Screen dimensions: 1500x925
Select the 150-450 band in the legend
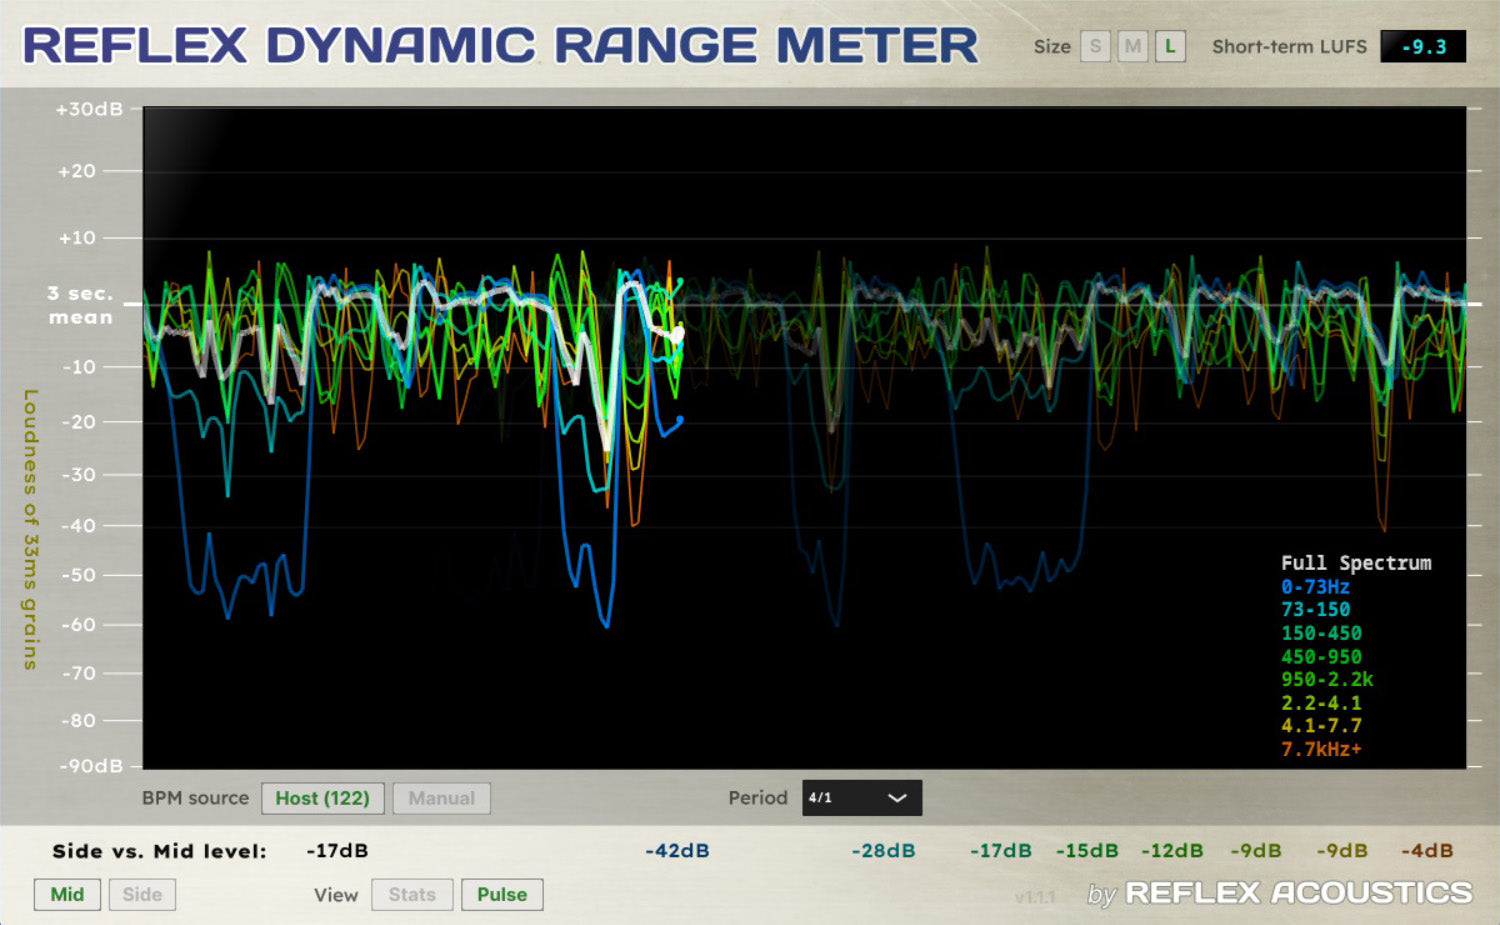[1320, 633]
